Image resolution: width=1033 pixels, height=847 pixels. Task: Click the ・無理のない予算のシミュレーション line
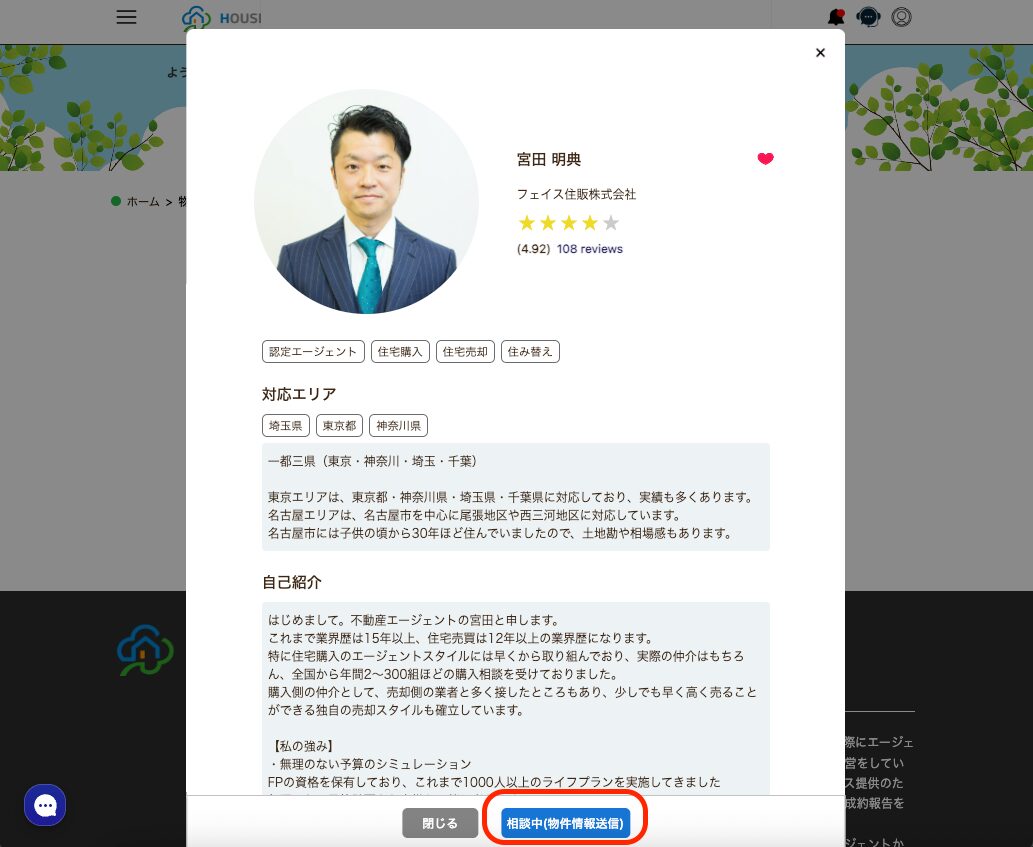click(370, 764)
